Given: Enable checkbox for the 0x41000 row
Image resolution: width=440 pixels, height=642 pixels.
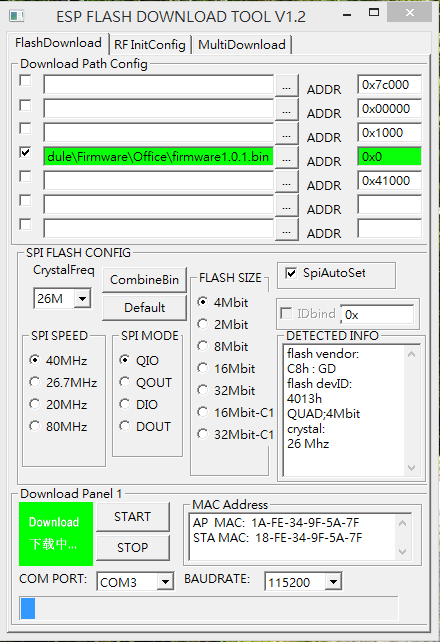Looking at the screenshot, I should (x=25, y=176).
